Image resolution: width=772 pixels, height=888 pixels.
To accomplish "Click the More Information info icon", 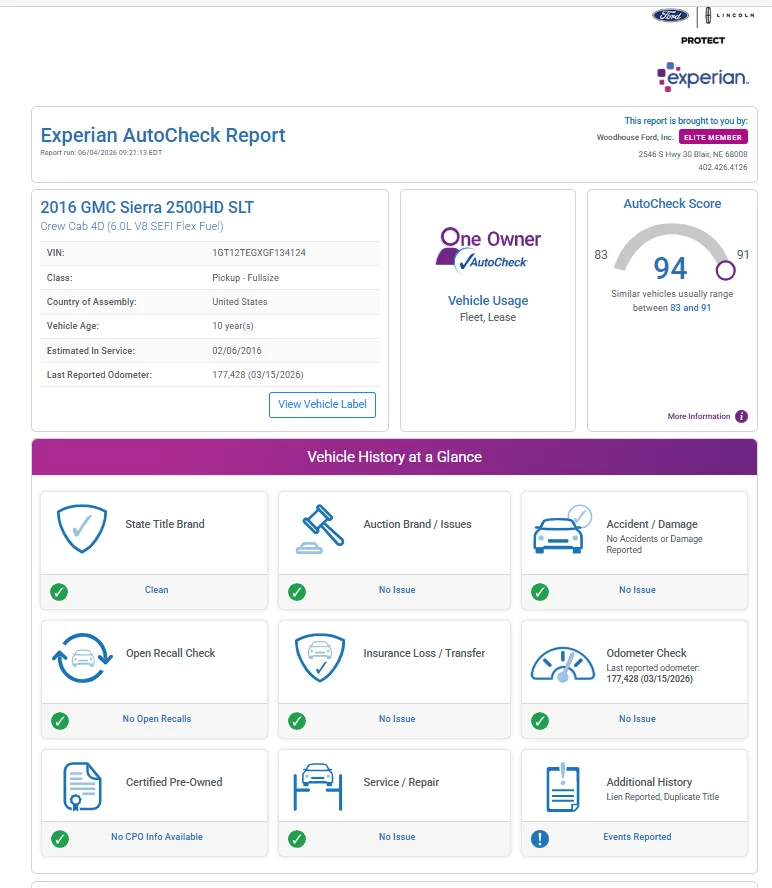I will (x=741, y=416).
